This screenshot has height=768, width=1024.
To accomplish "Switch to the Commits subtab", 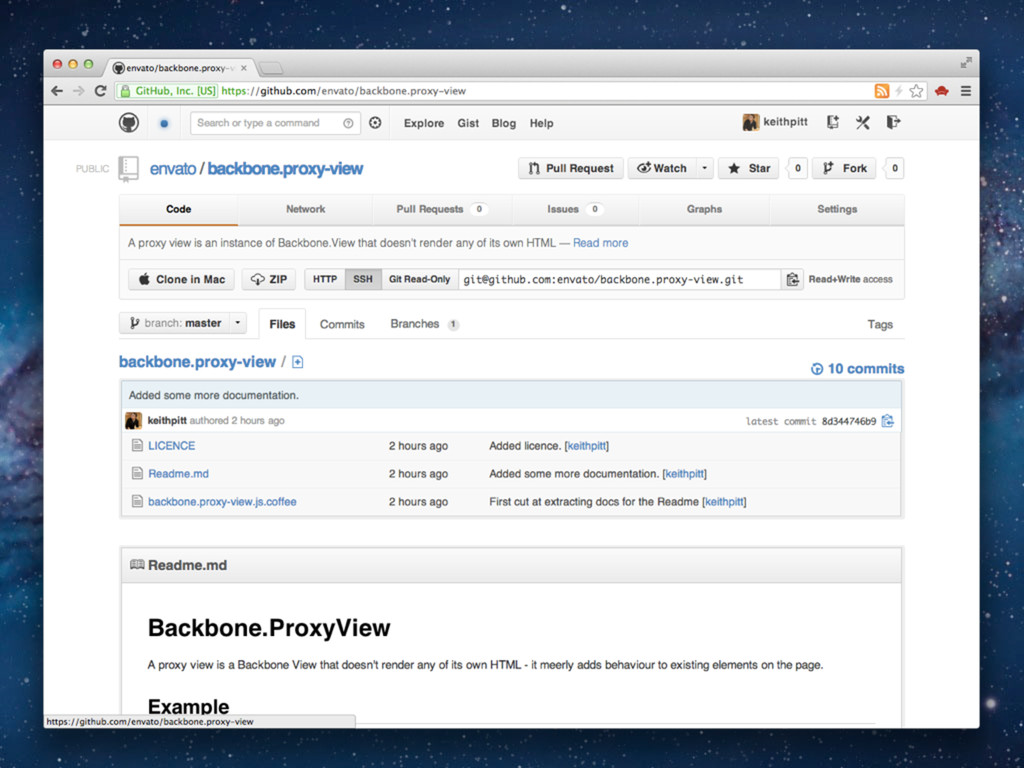I will tap(342, 324).
